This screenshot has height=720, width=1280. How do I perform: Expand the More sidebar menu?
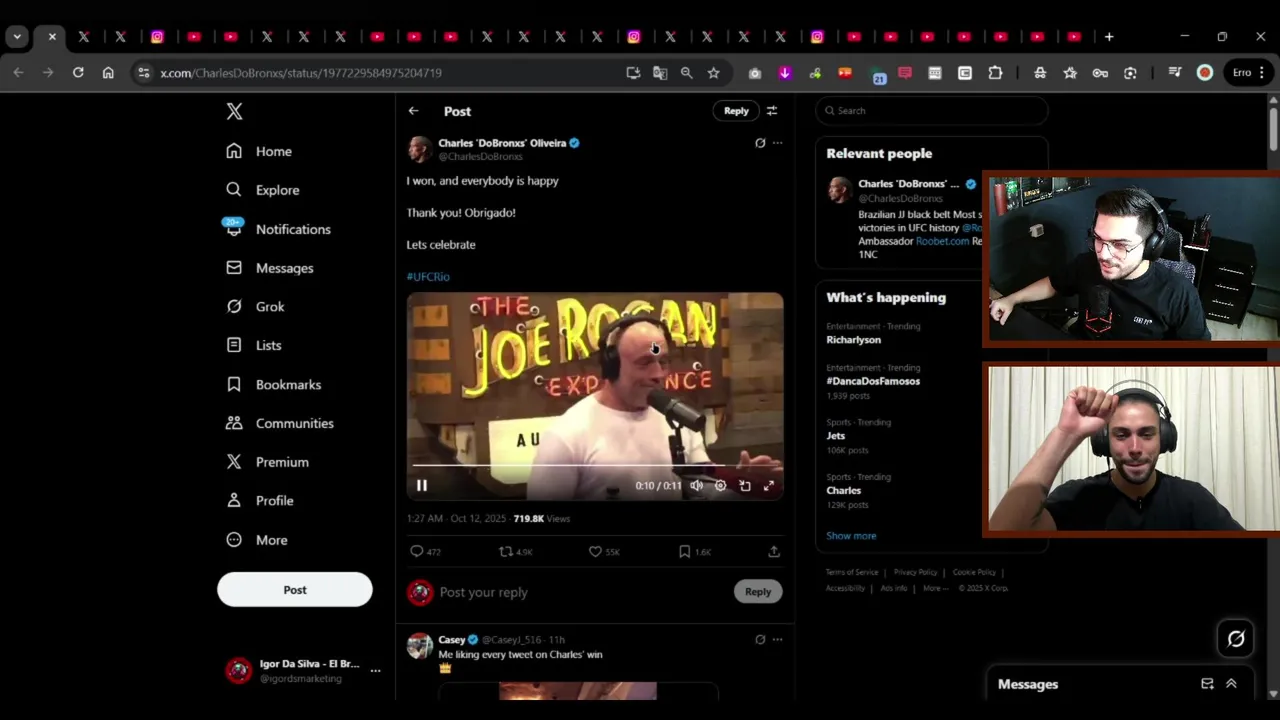point(256,540)
